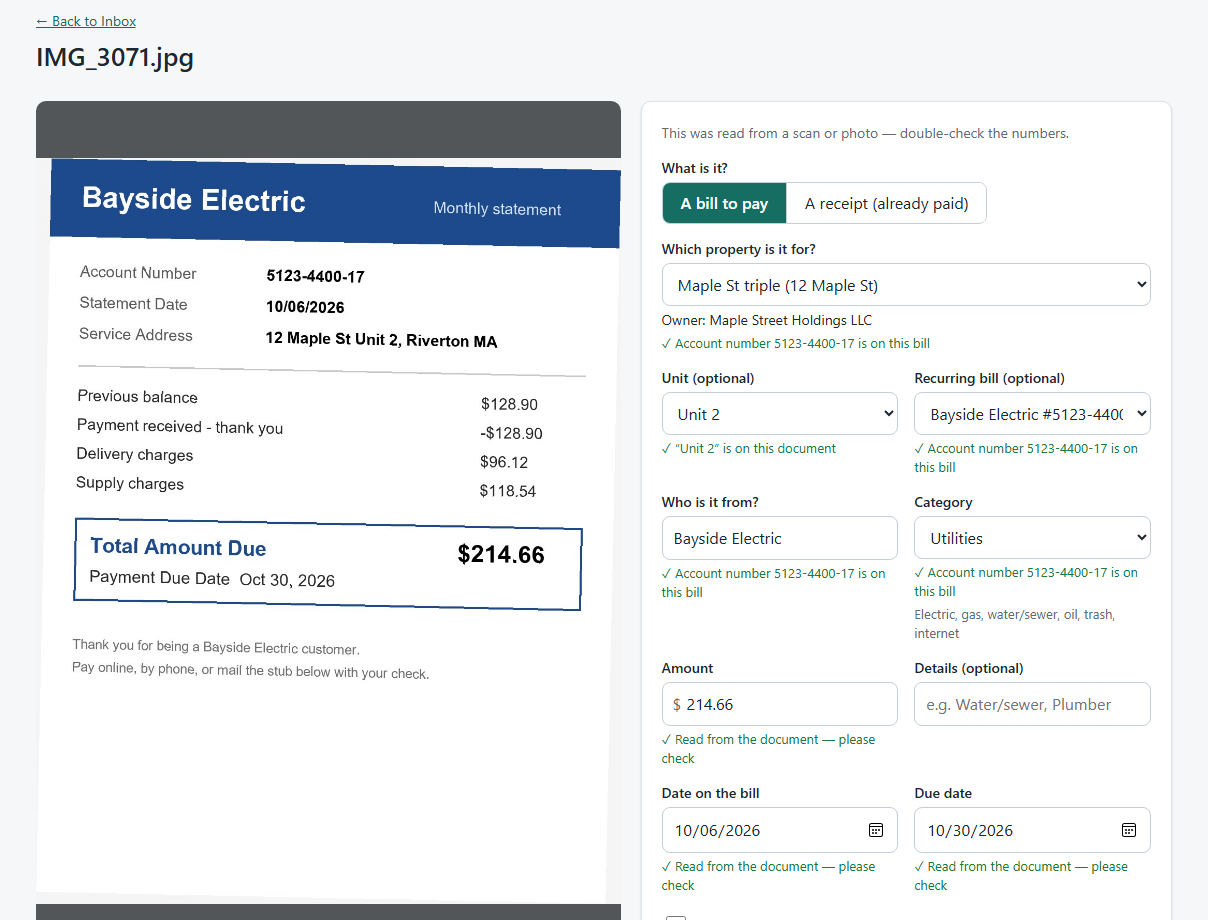The height and width of the screenshot is (920, 1208).
Task: Click the Due date field 10/30/2026
Action: point(1032,830)
